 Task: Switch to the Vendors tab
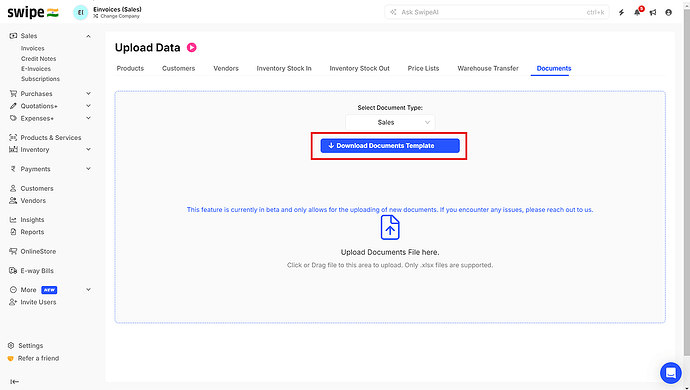tap(226, 68)
